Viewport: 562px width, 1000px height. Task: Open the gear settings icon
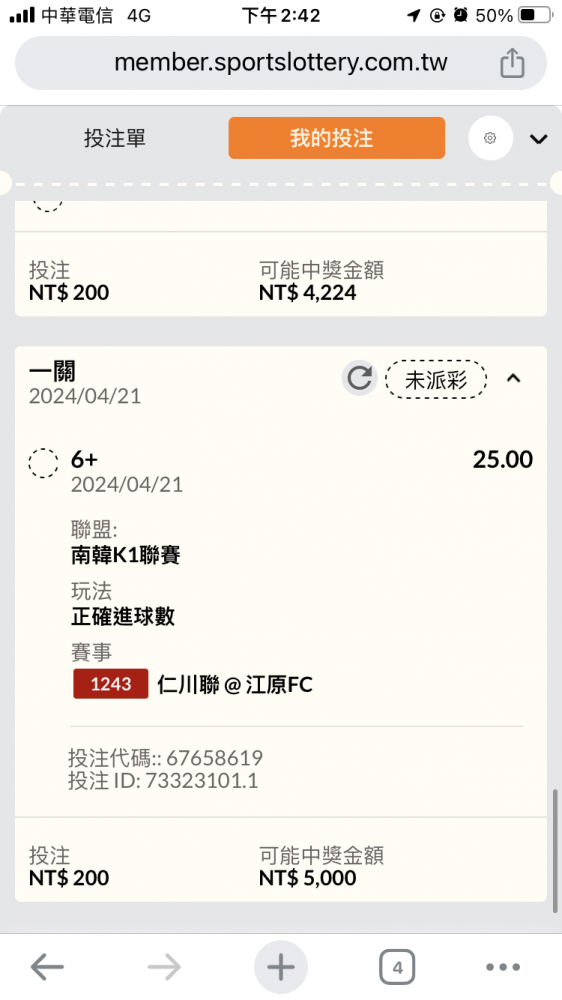pyautogui.click(x=490, y=138)
